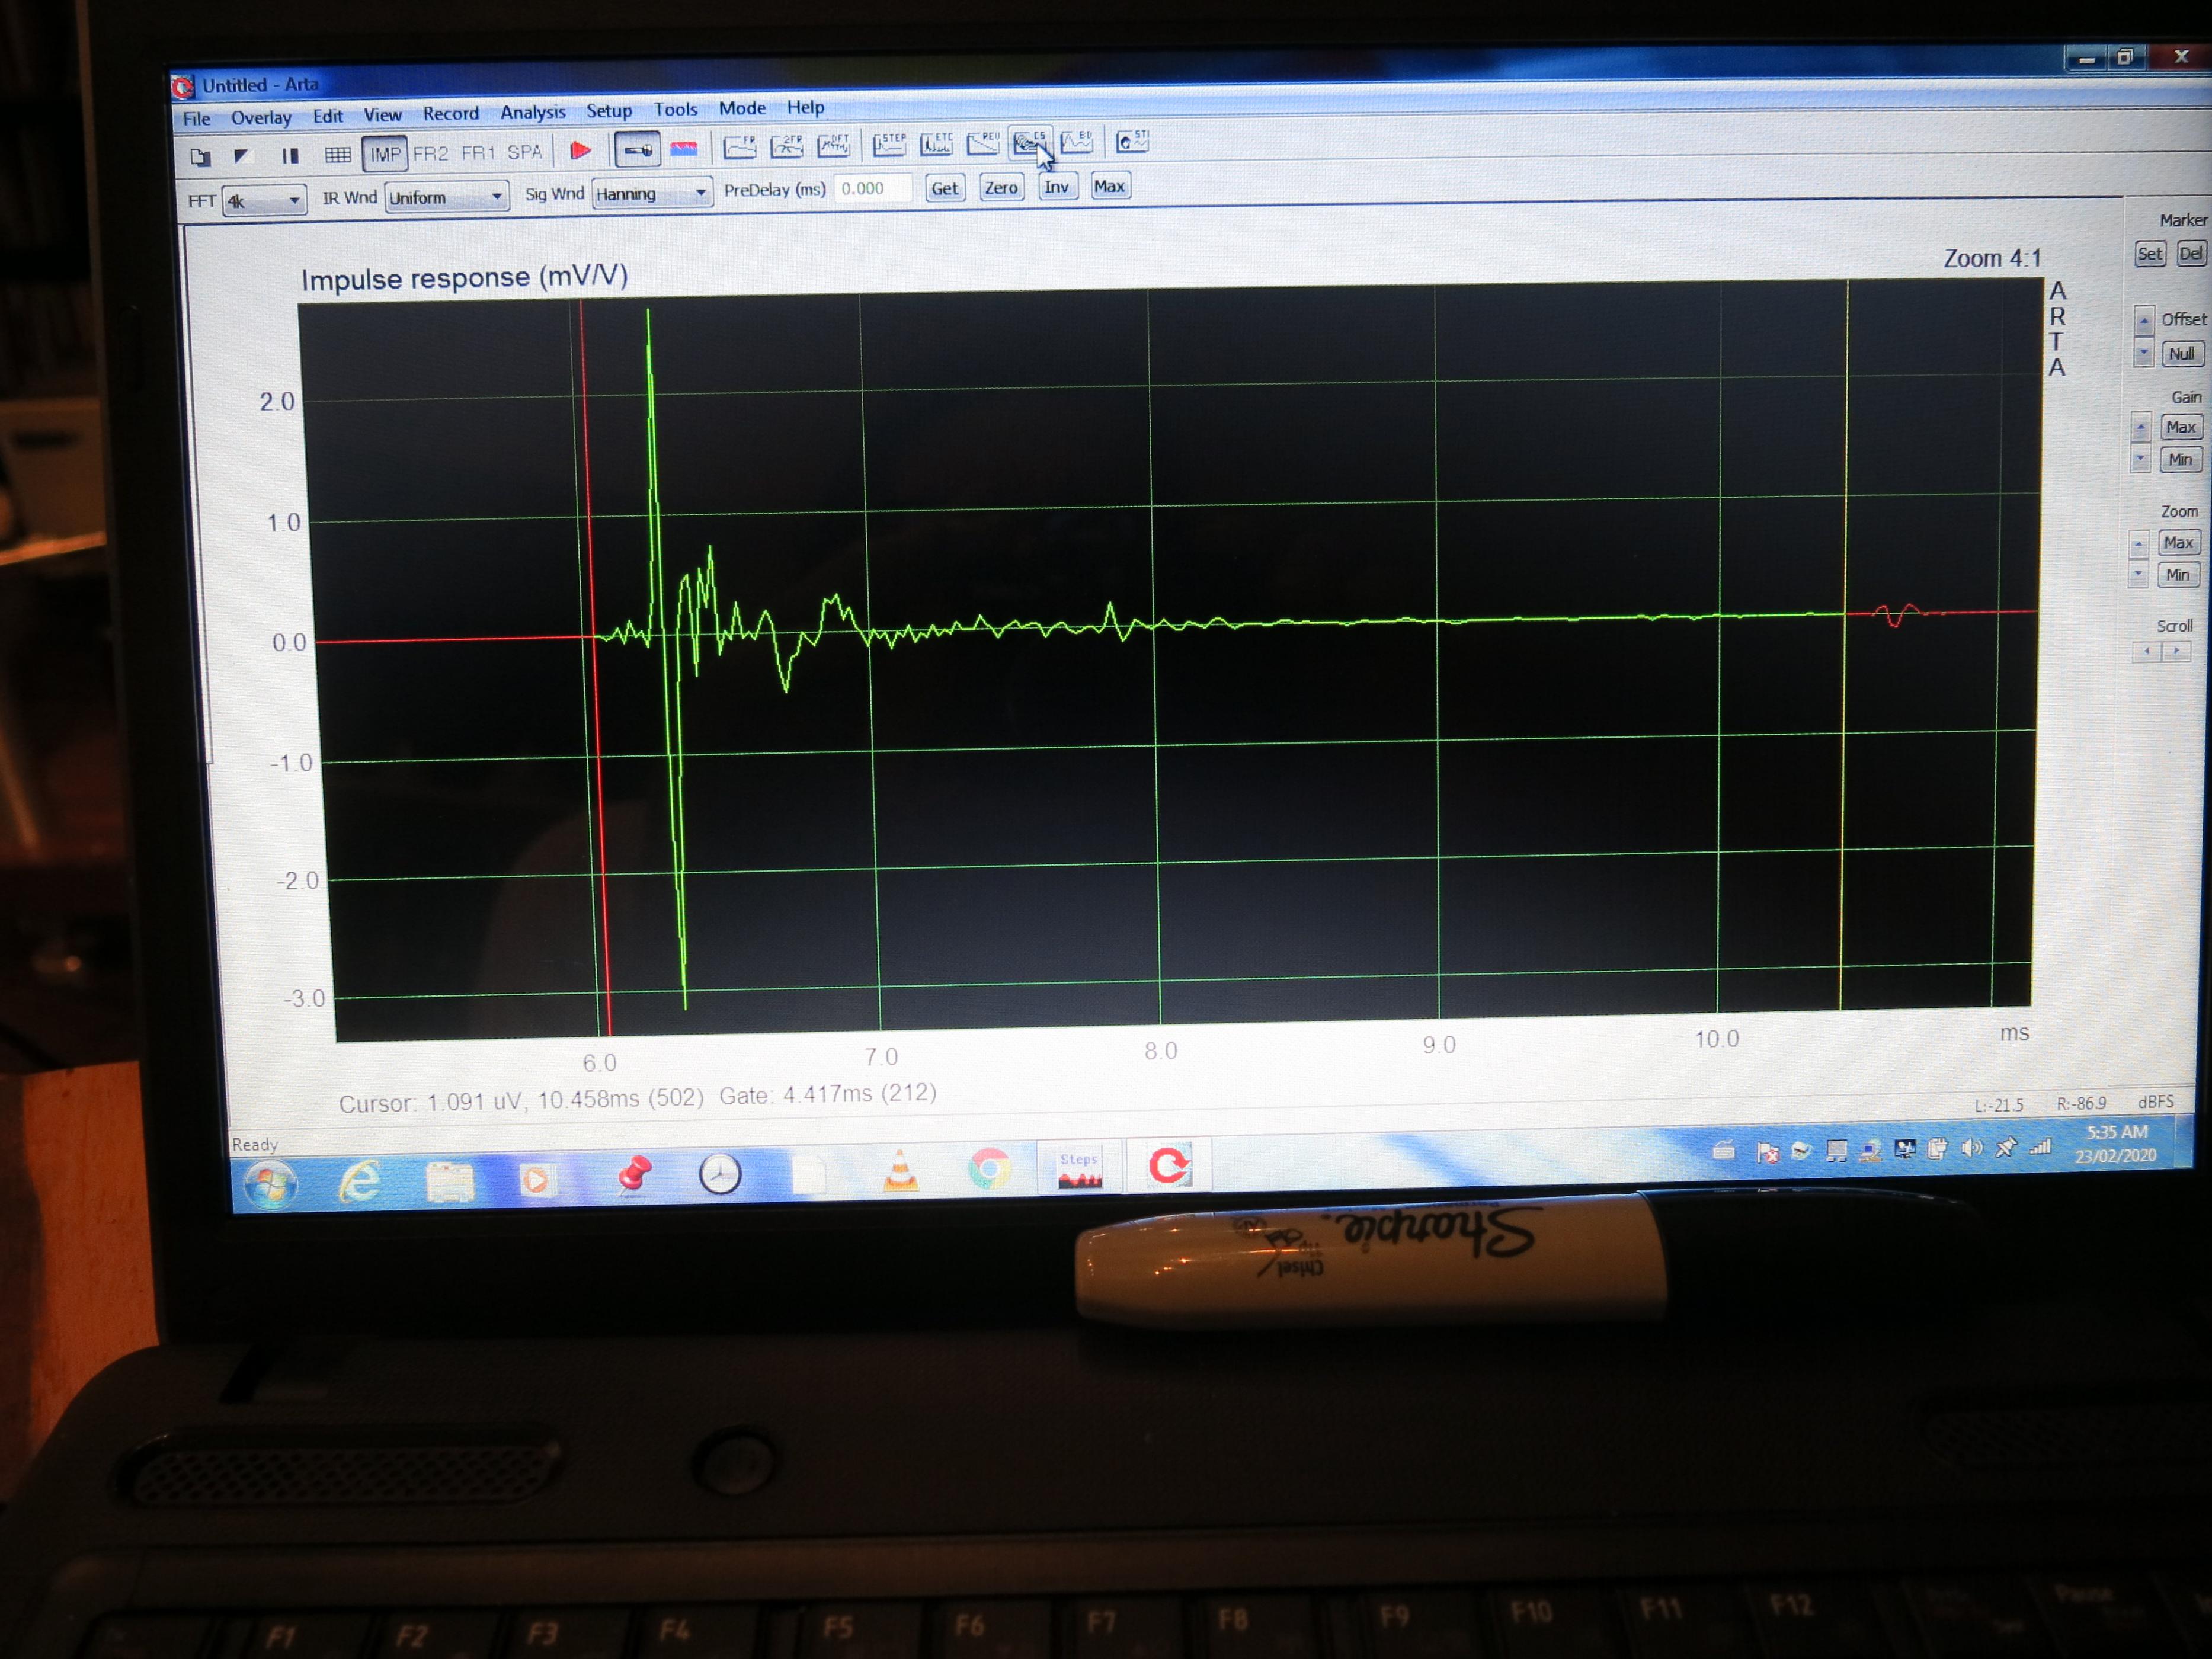Click the Zoom Min button

pyautogui.click(x=2178, y=575)
